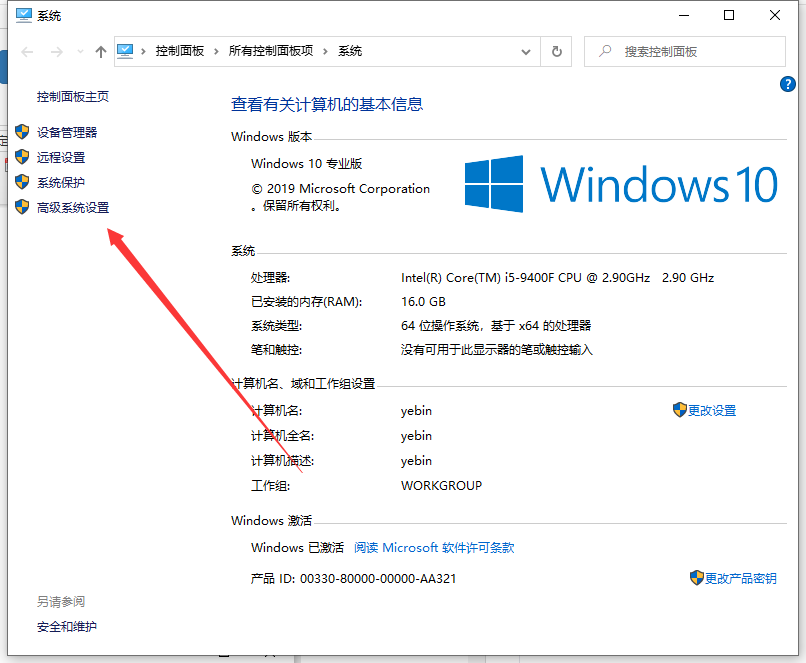The image size is (806, 663).
Task: Click the shield icon beside 更改产品密钥
Action: point(696,578)
